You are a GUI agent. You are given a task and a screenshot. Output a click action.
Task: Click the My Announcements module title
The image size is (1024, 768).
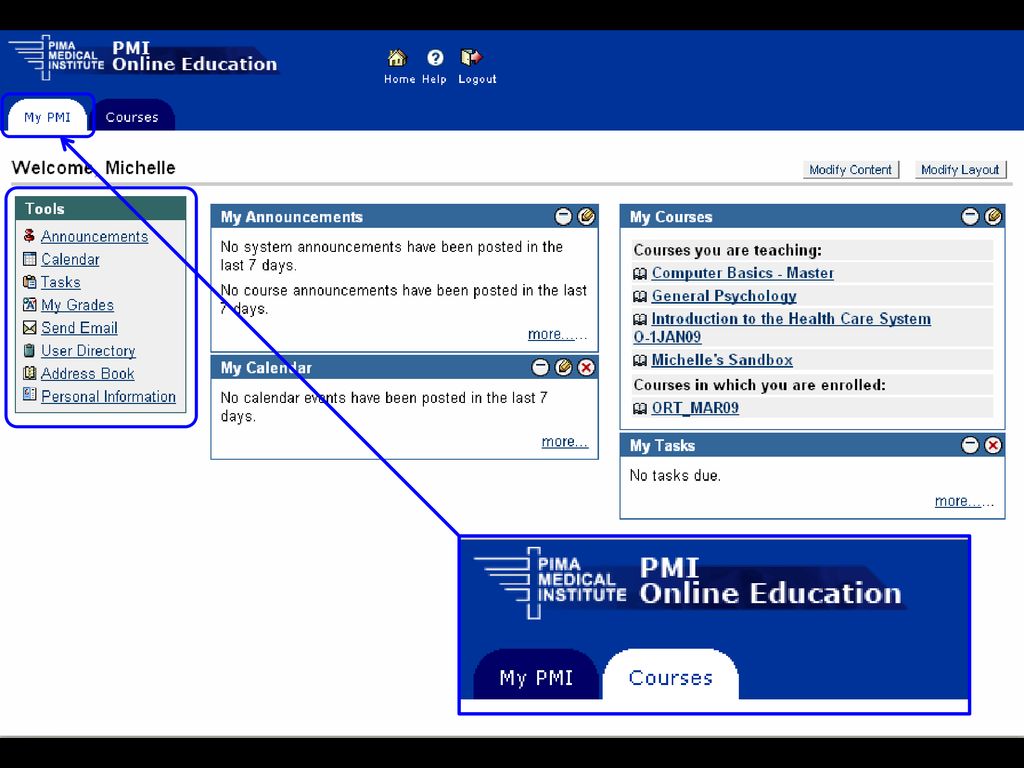coord(291,217)
